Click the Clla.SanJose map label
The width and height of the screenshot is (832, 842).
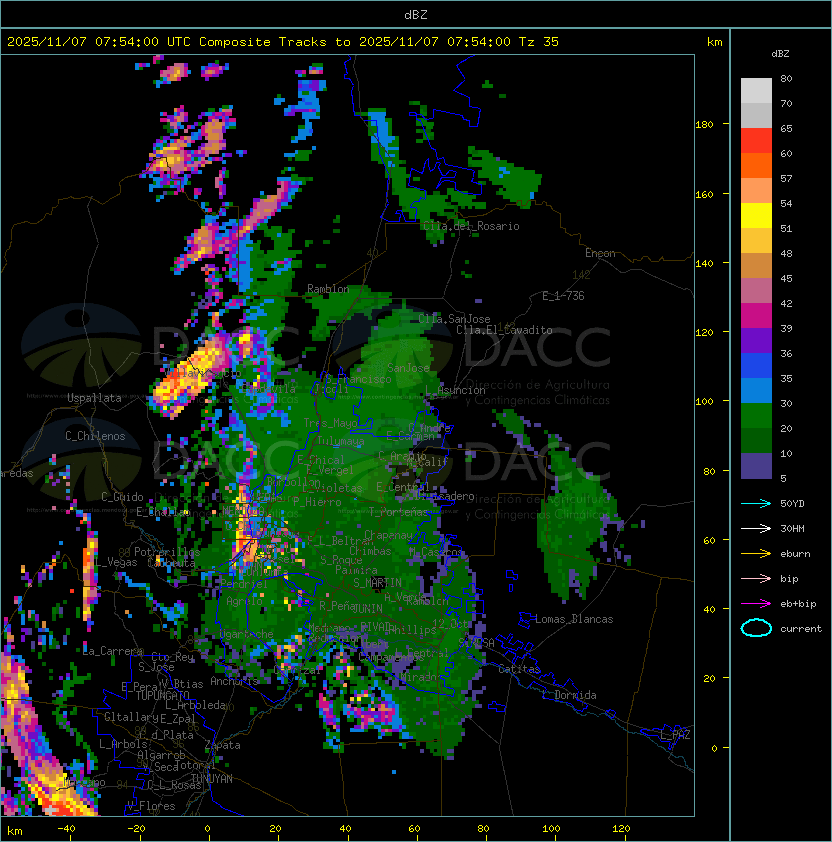tap(454, 318)
